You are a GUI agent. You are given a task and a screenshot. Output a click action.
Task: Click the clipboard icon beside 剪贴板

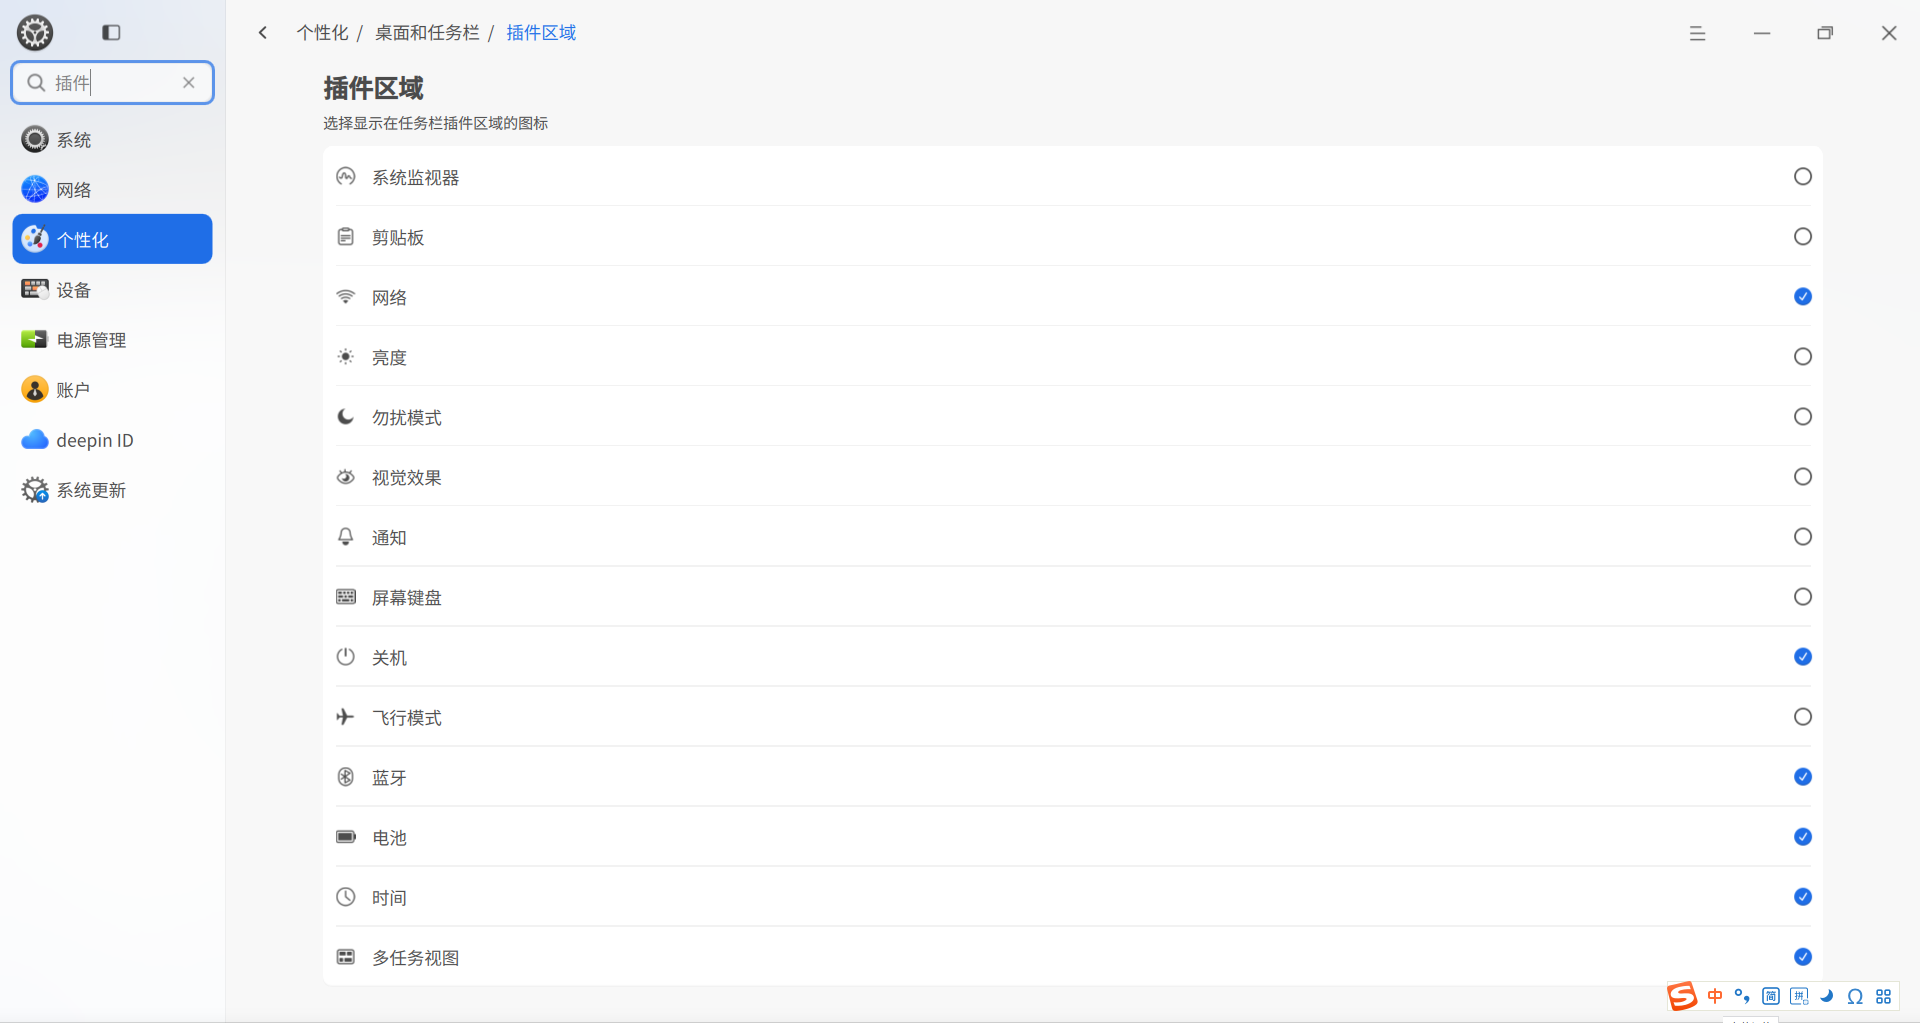tap(346, 237)
